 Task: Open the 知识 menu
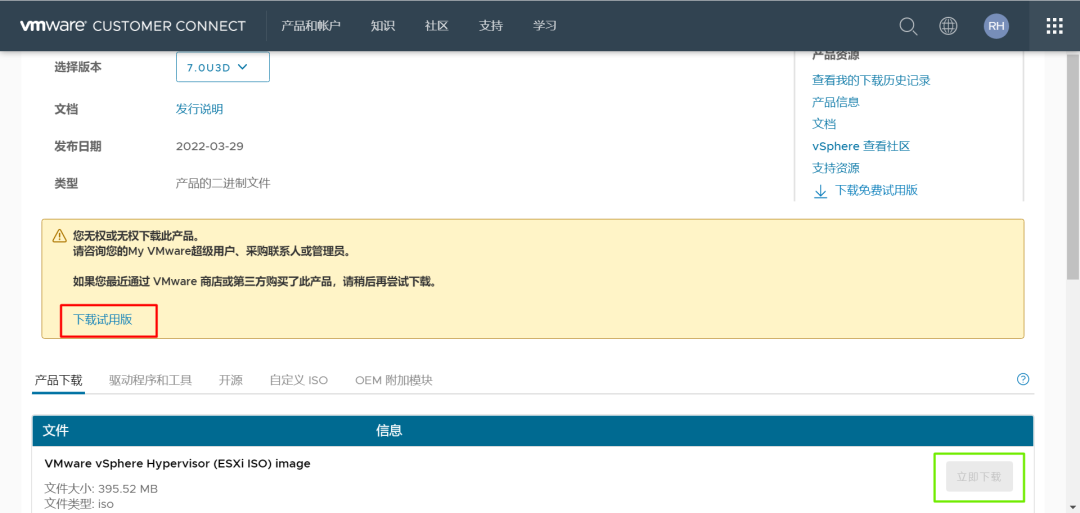point(382,26)
